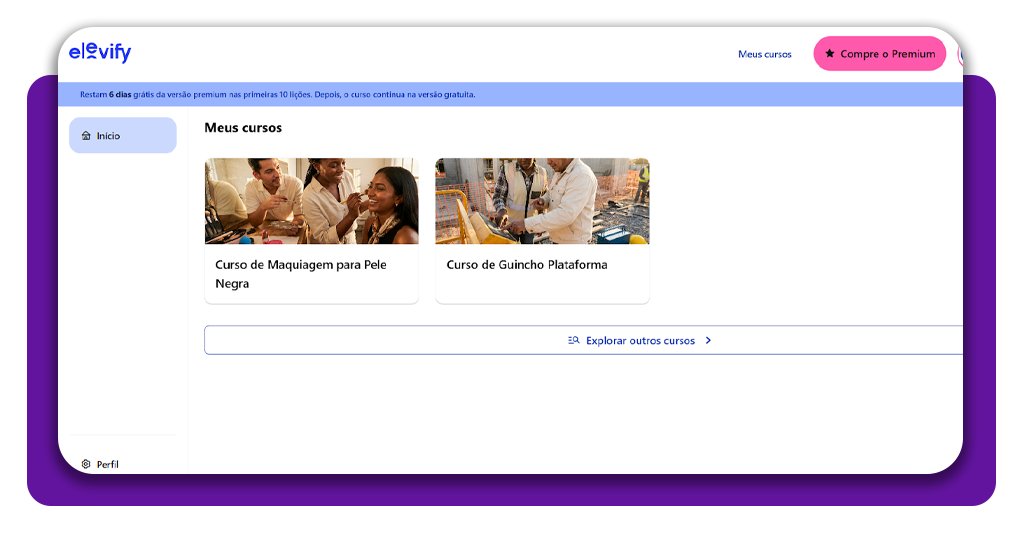Open the Guincho Plataforma course thumbnail
The height and width of the screenshot is (536, 1024).
coord(542,201)
